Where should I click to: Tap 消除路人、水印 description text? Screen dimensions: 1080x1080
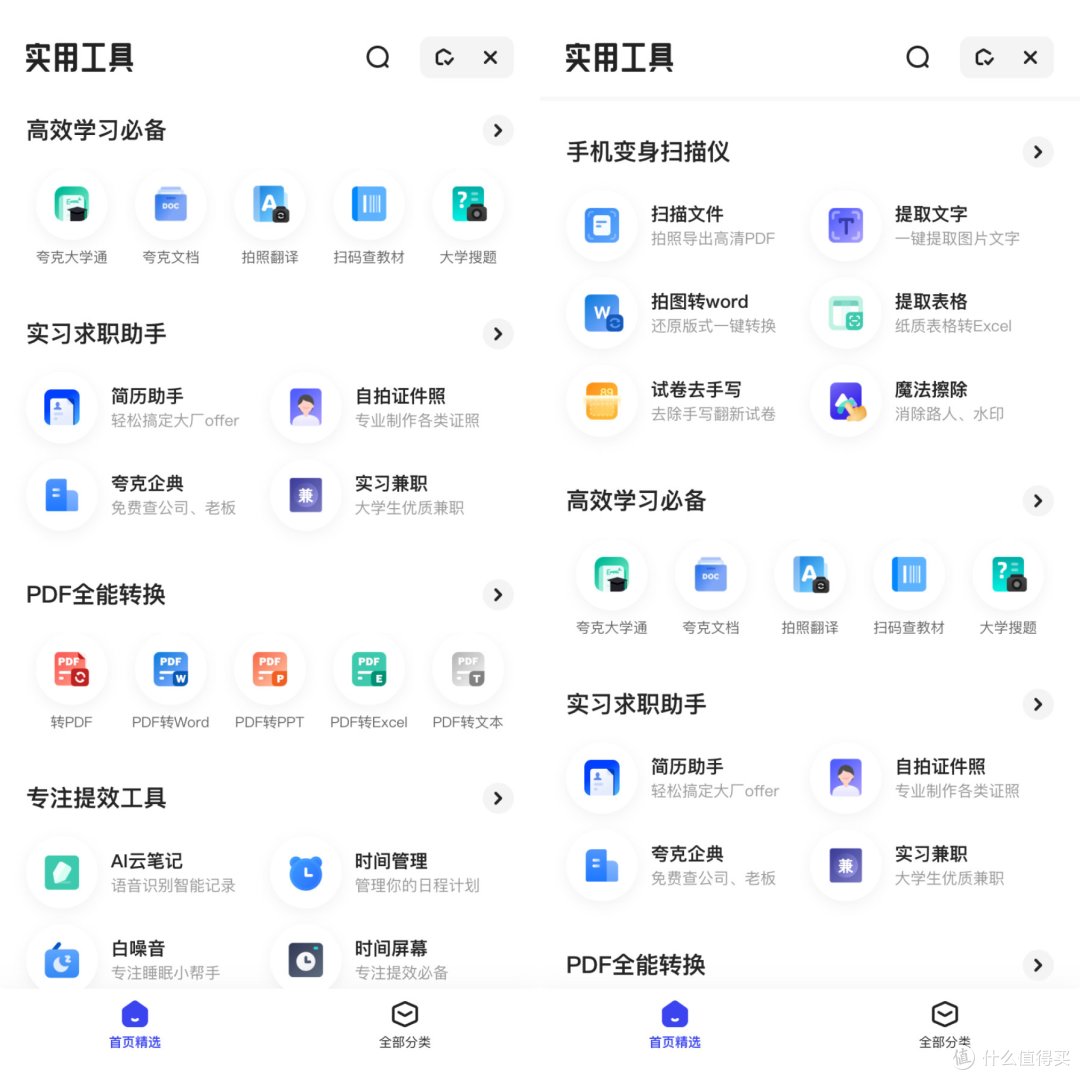click(x=949, y=414)
